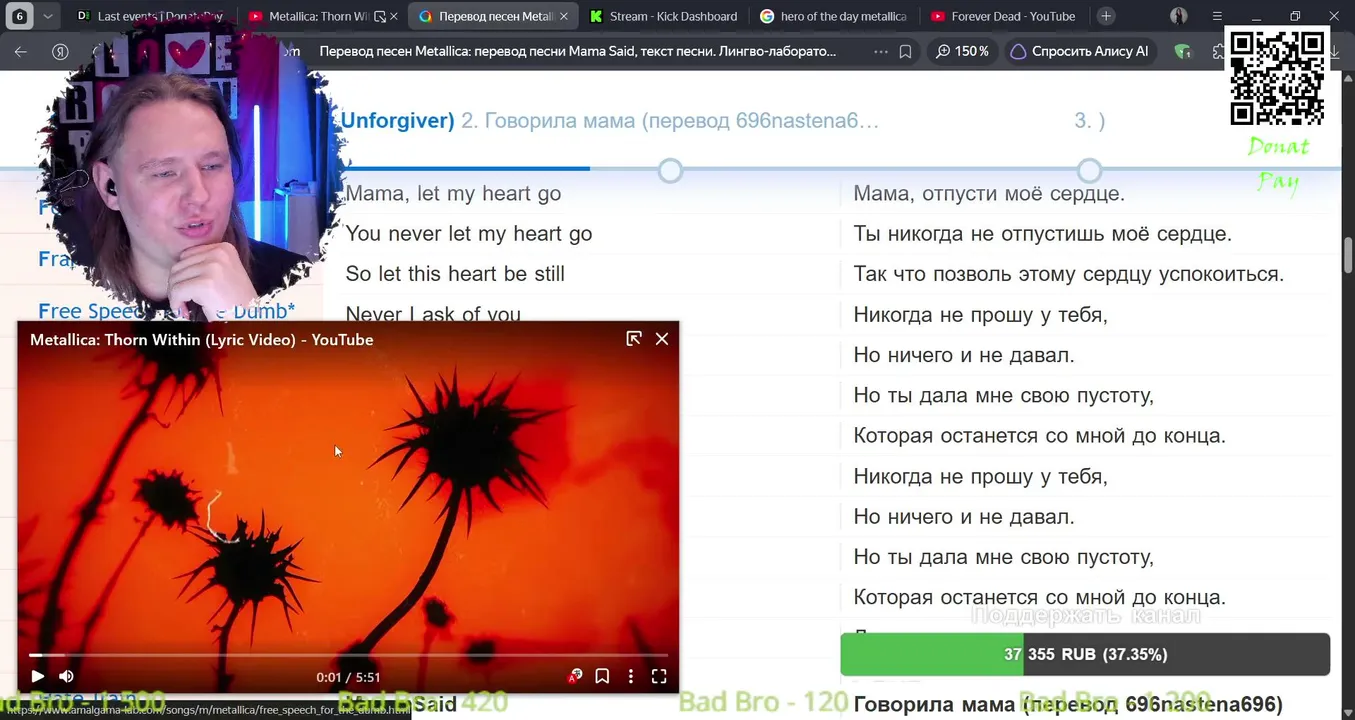1355x720 pixels.
Task: Open Free Speech for the Dumb link
Action: (x=166, y=311)
